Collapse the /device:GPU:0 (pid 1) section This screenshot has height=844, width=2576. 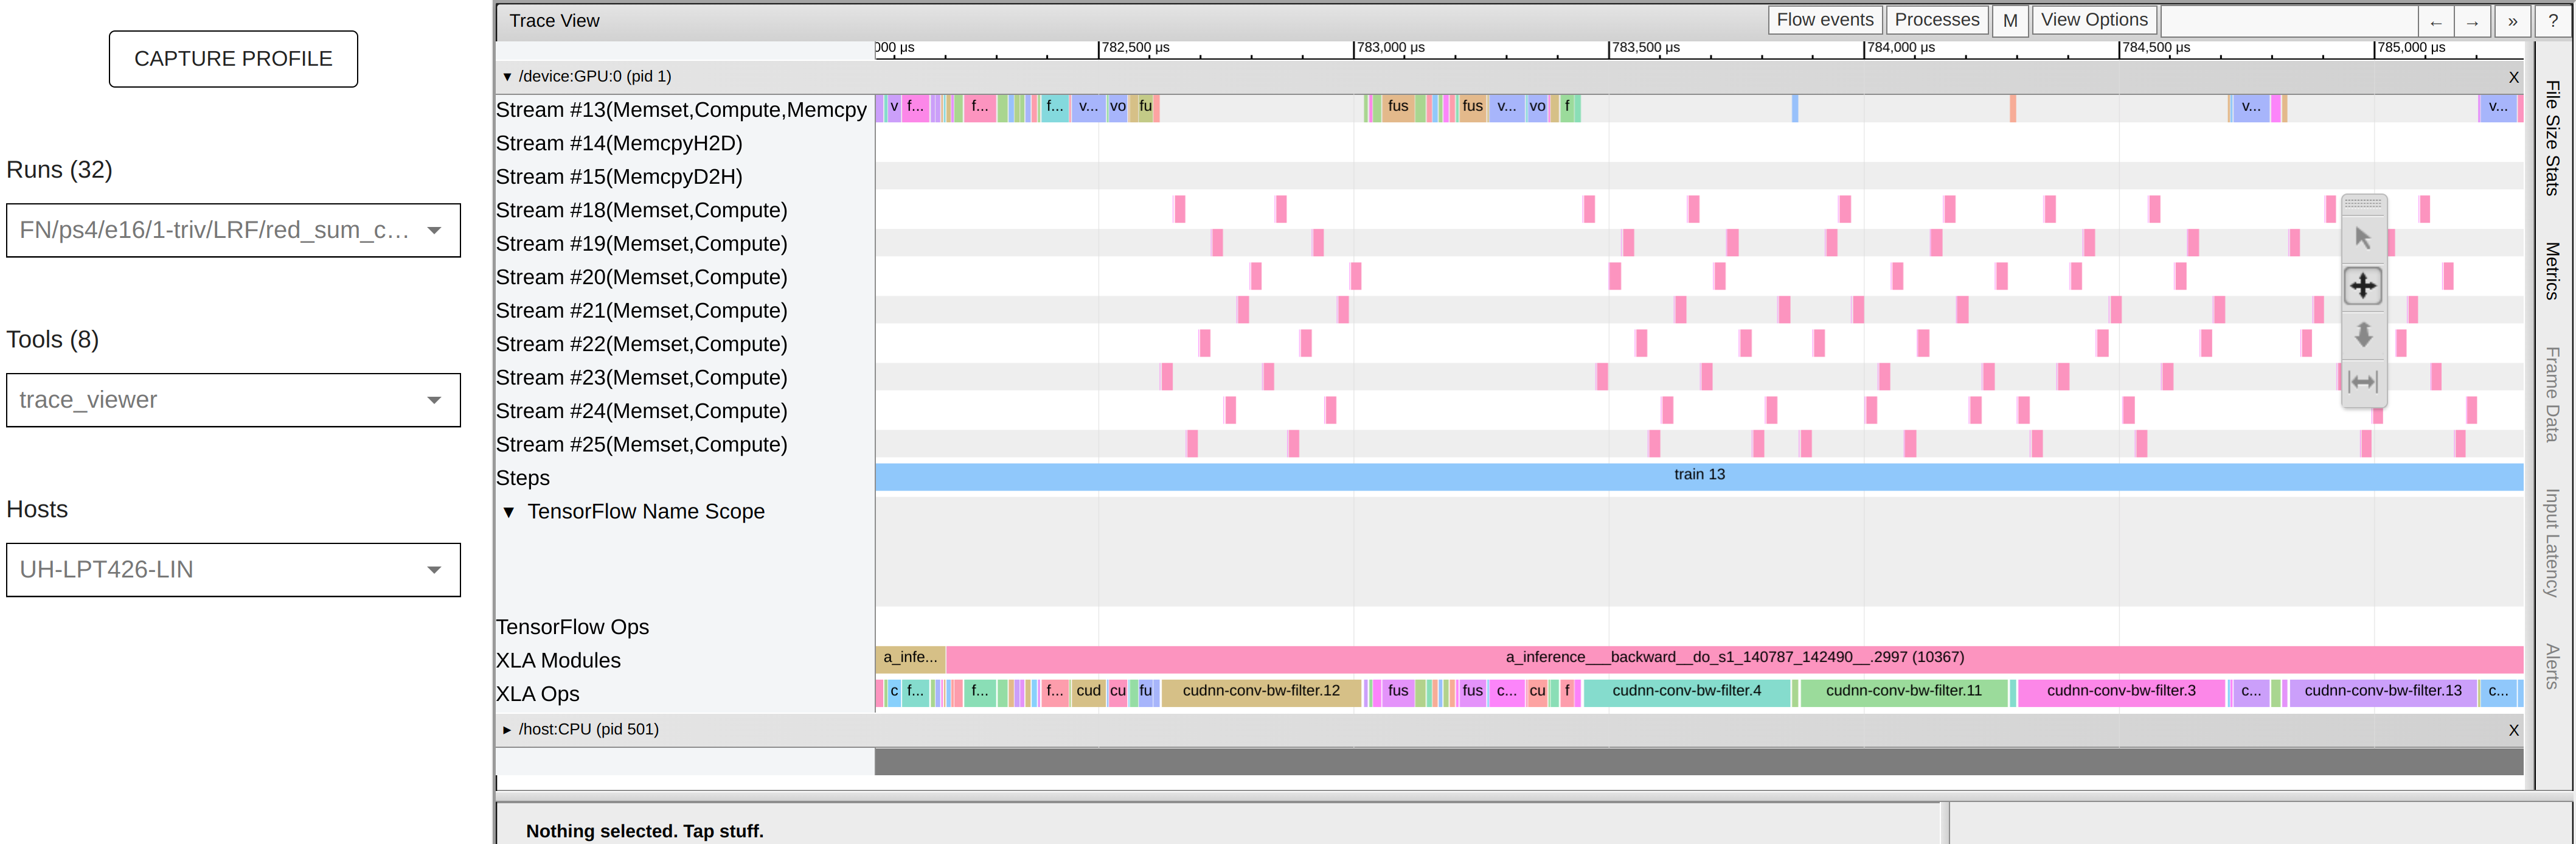point(507,77)
